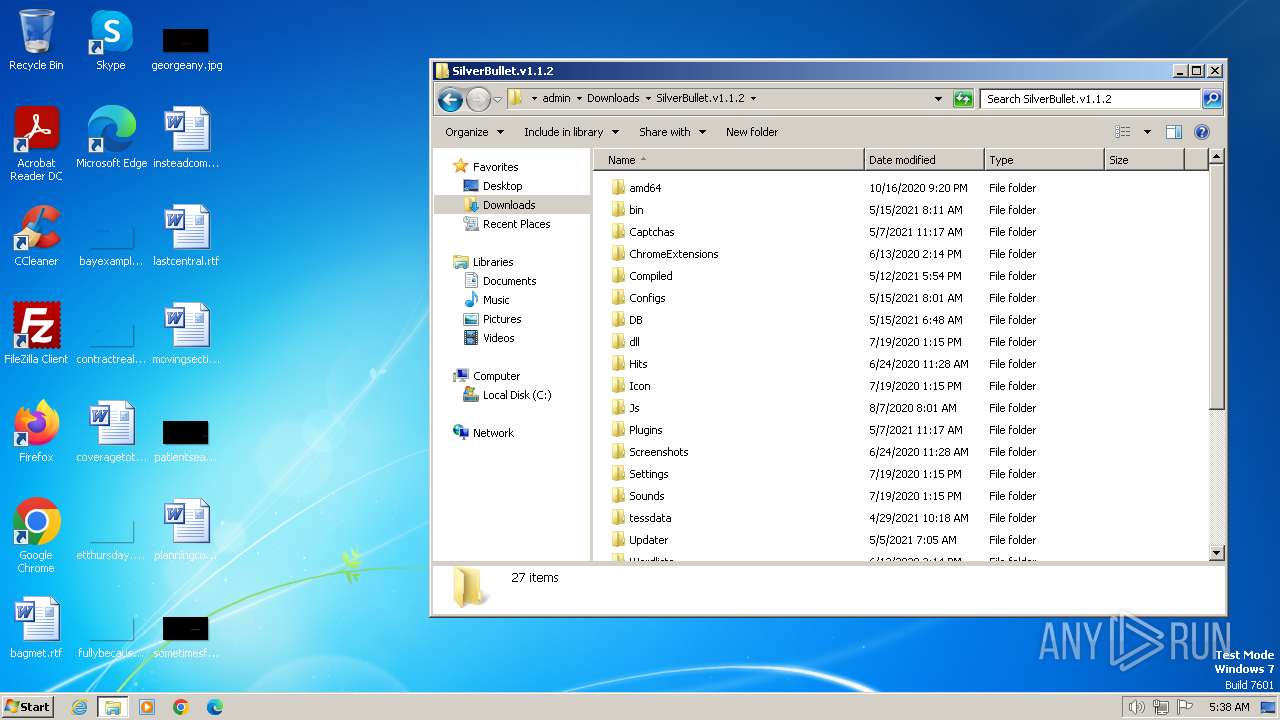The height and width of the screenshot is (720, 1280).
Task: Select Documents library in navigation pane
Action: 509,281
